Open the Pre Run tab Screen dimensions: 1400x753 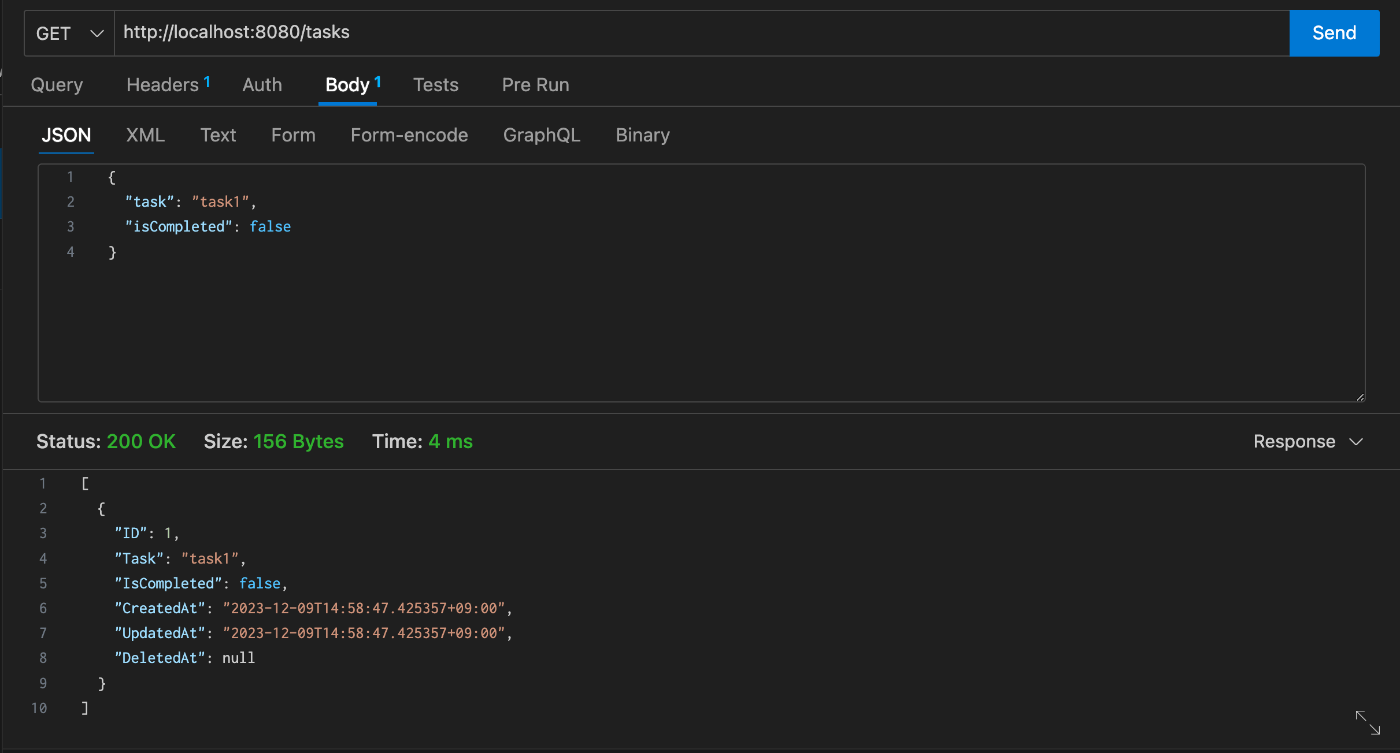click(x=535, y=85)
